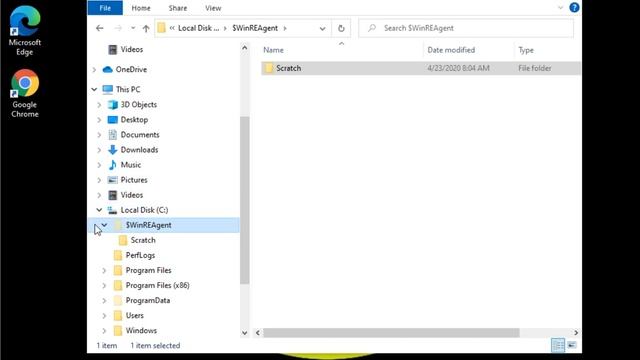Expand the Users tree node
The height and width of the screenshot is (360, 640).
click(104, 316)
